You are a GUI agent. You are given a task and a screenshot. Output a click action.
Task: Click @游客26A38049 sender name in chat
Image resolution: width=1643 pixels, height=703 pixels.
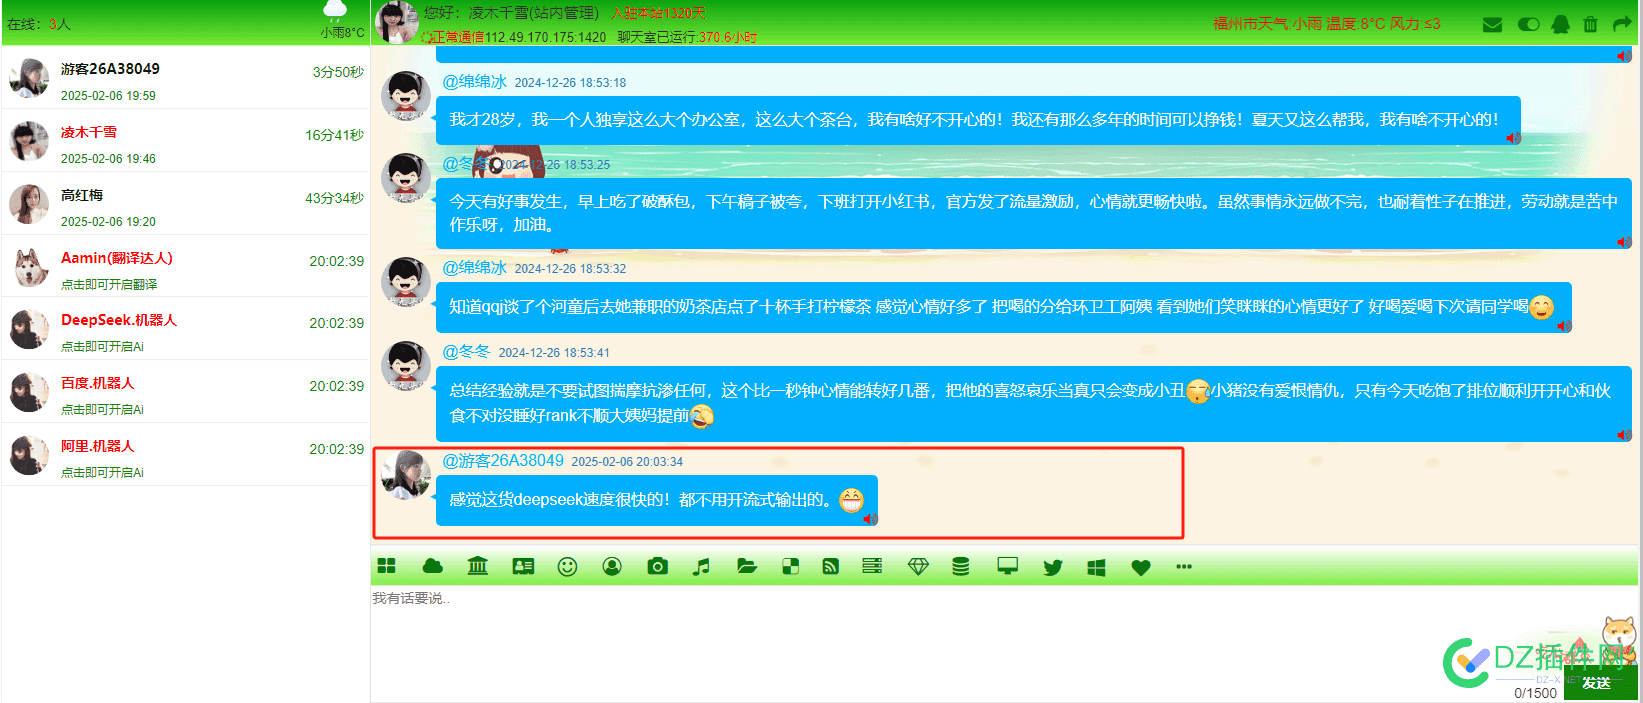[504, 461]
